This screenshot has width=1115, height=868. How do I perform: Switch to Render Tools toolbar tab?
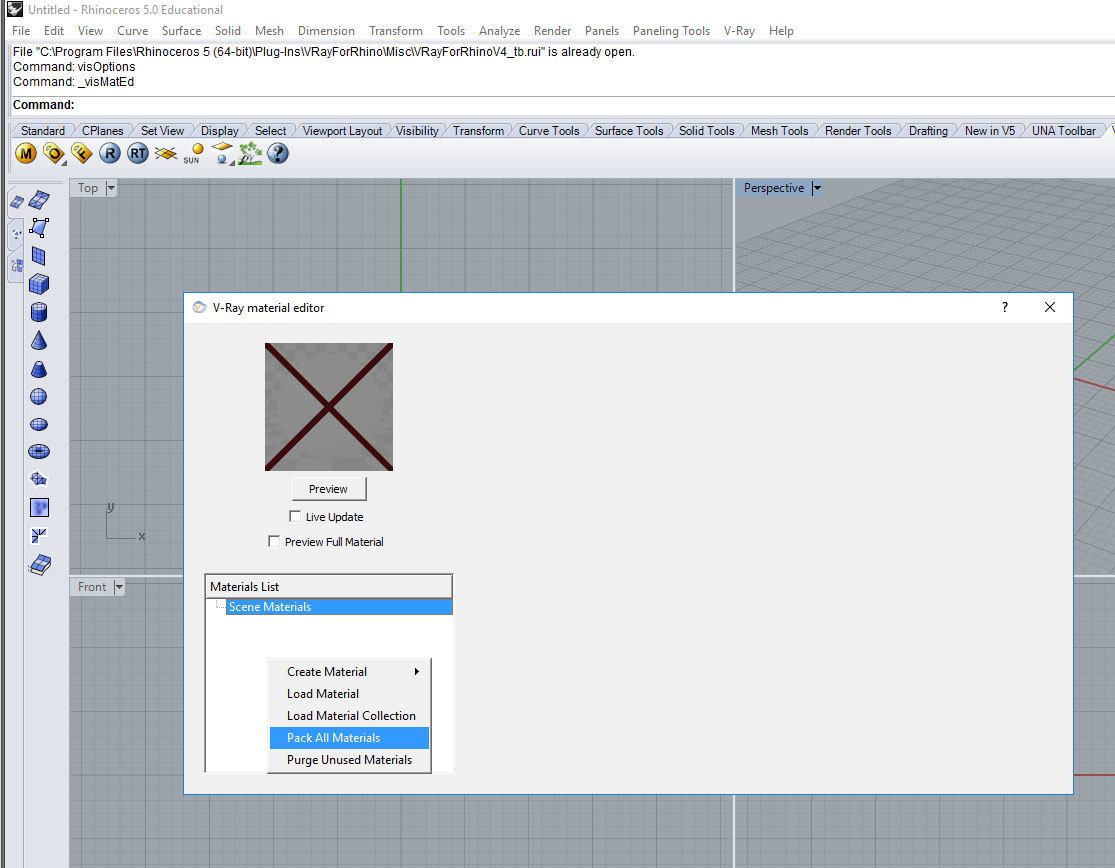pyautogui.click(x=858, y=131)
